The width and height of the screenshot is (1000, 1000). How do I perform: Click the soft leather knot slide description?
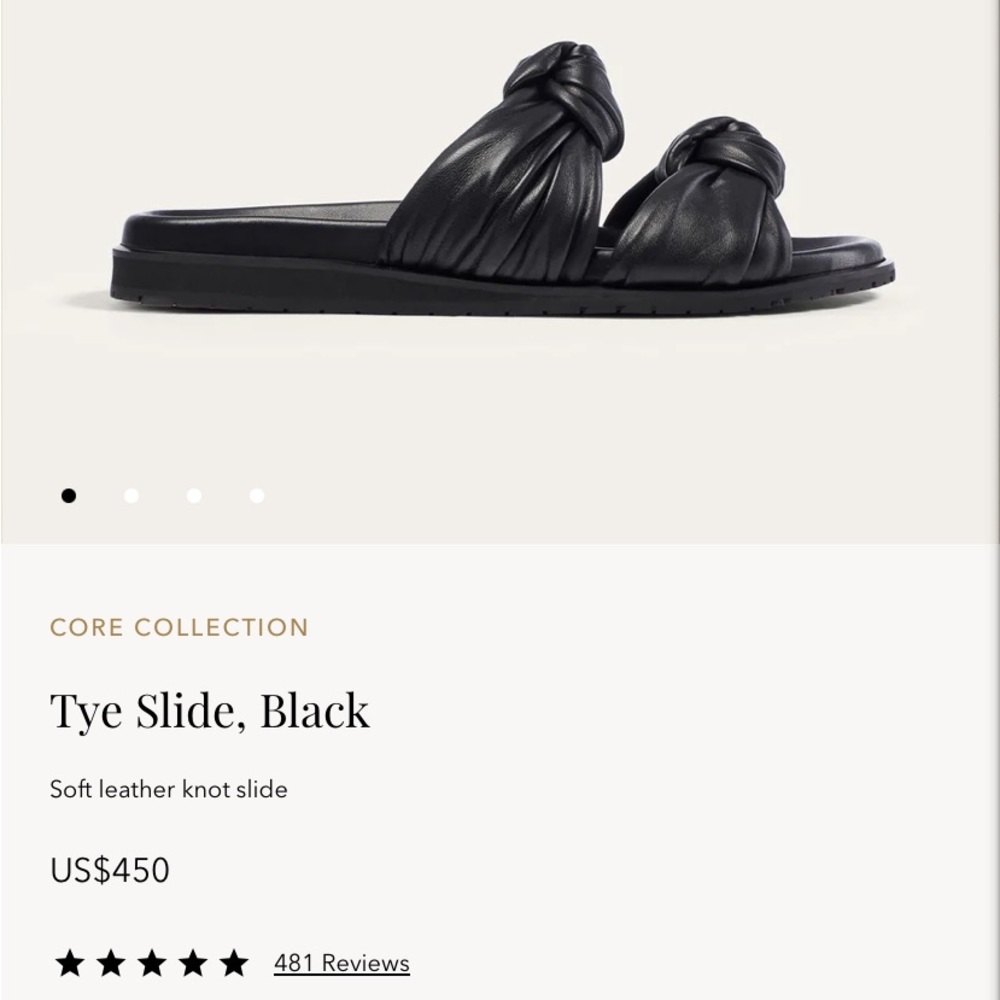[x=168, y=789]
